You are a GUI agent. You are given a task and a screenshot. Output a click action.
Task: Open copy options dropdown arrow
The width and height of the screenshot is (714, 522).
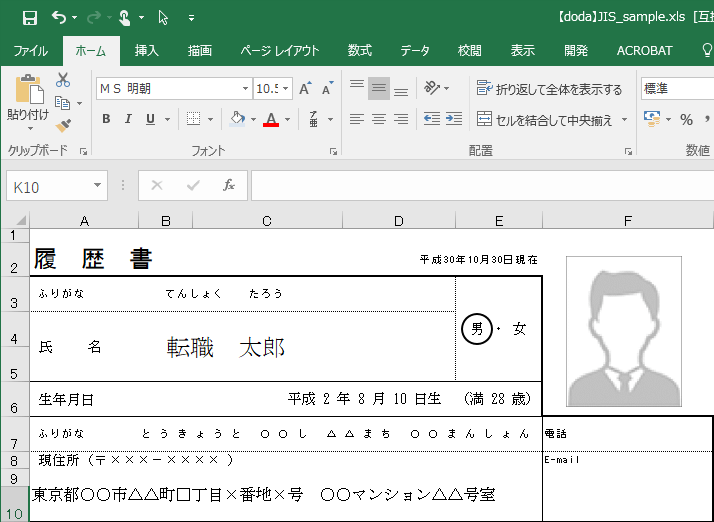pos(80,104)
